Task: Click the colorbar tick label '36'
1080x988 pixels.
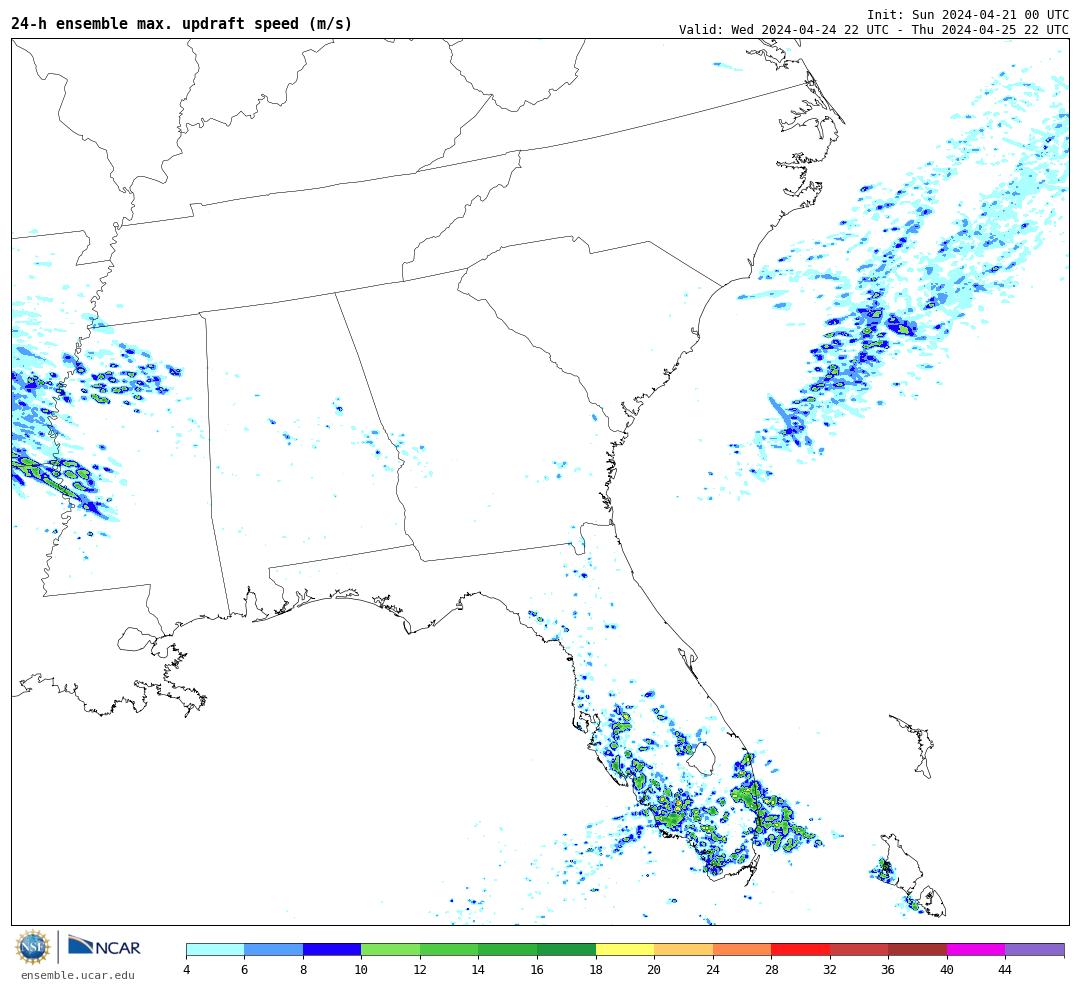Action: 889,970
